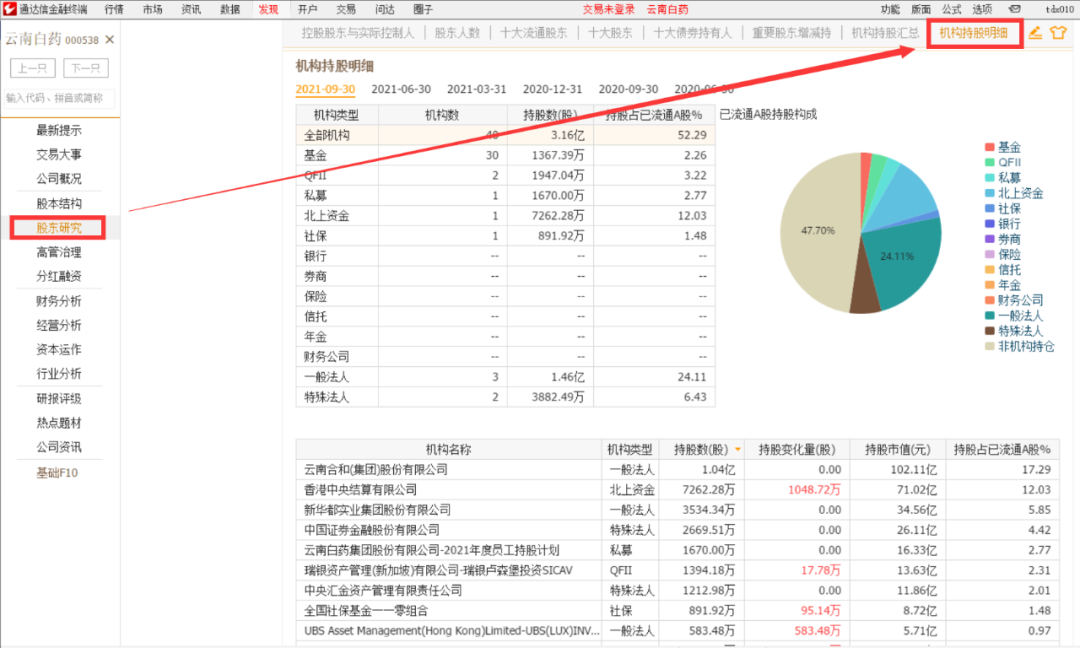The height and width of the screenshot is (648, 1080).
Task: Open the mail envelope icon
Action: [x=1014, y=10]
